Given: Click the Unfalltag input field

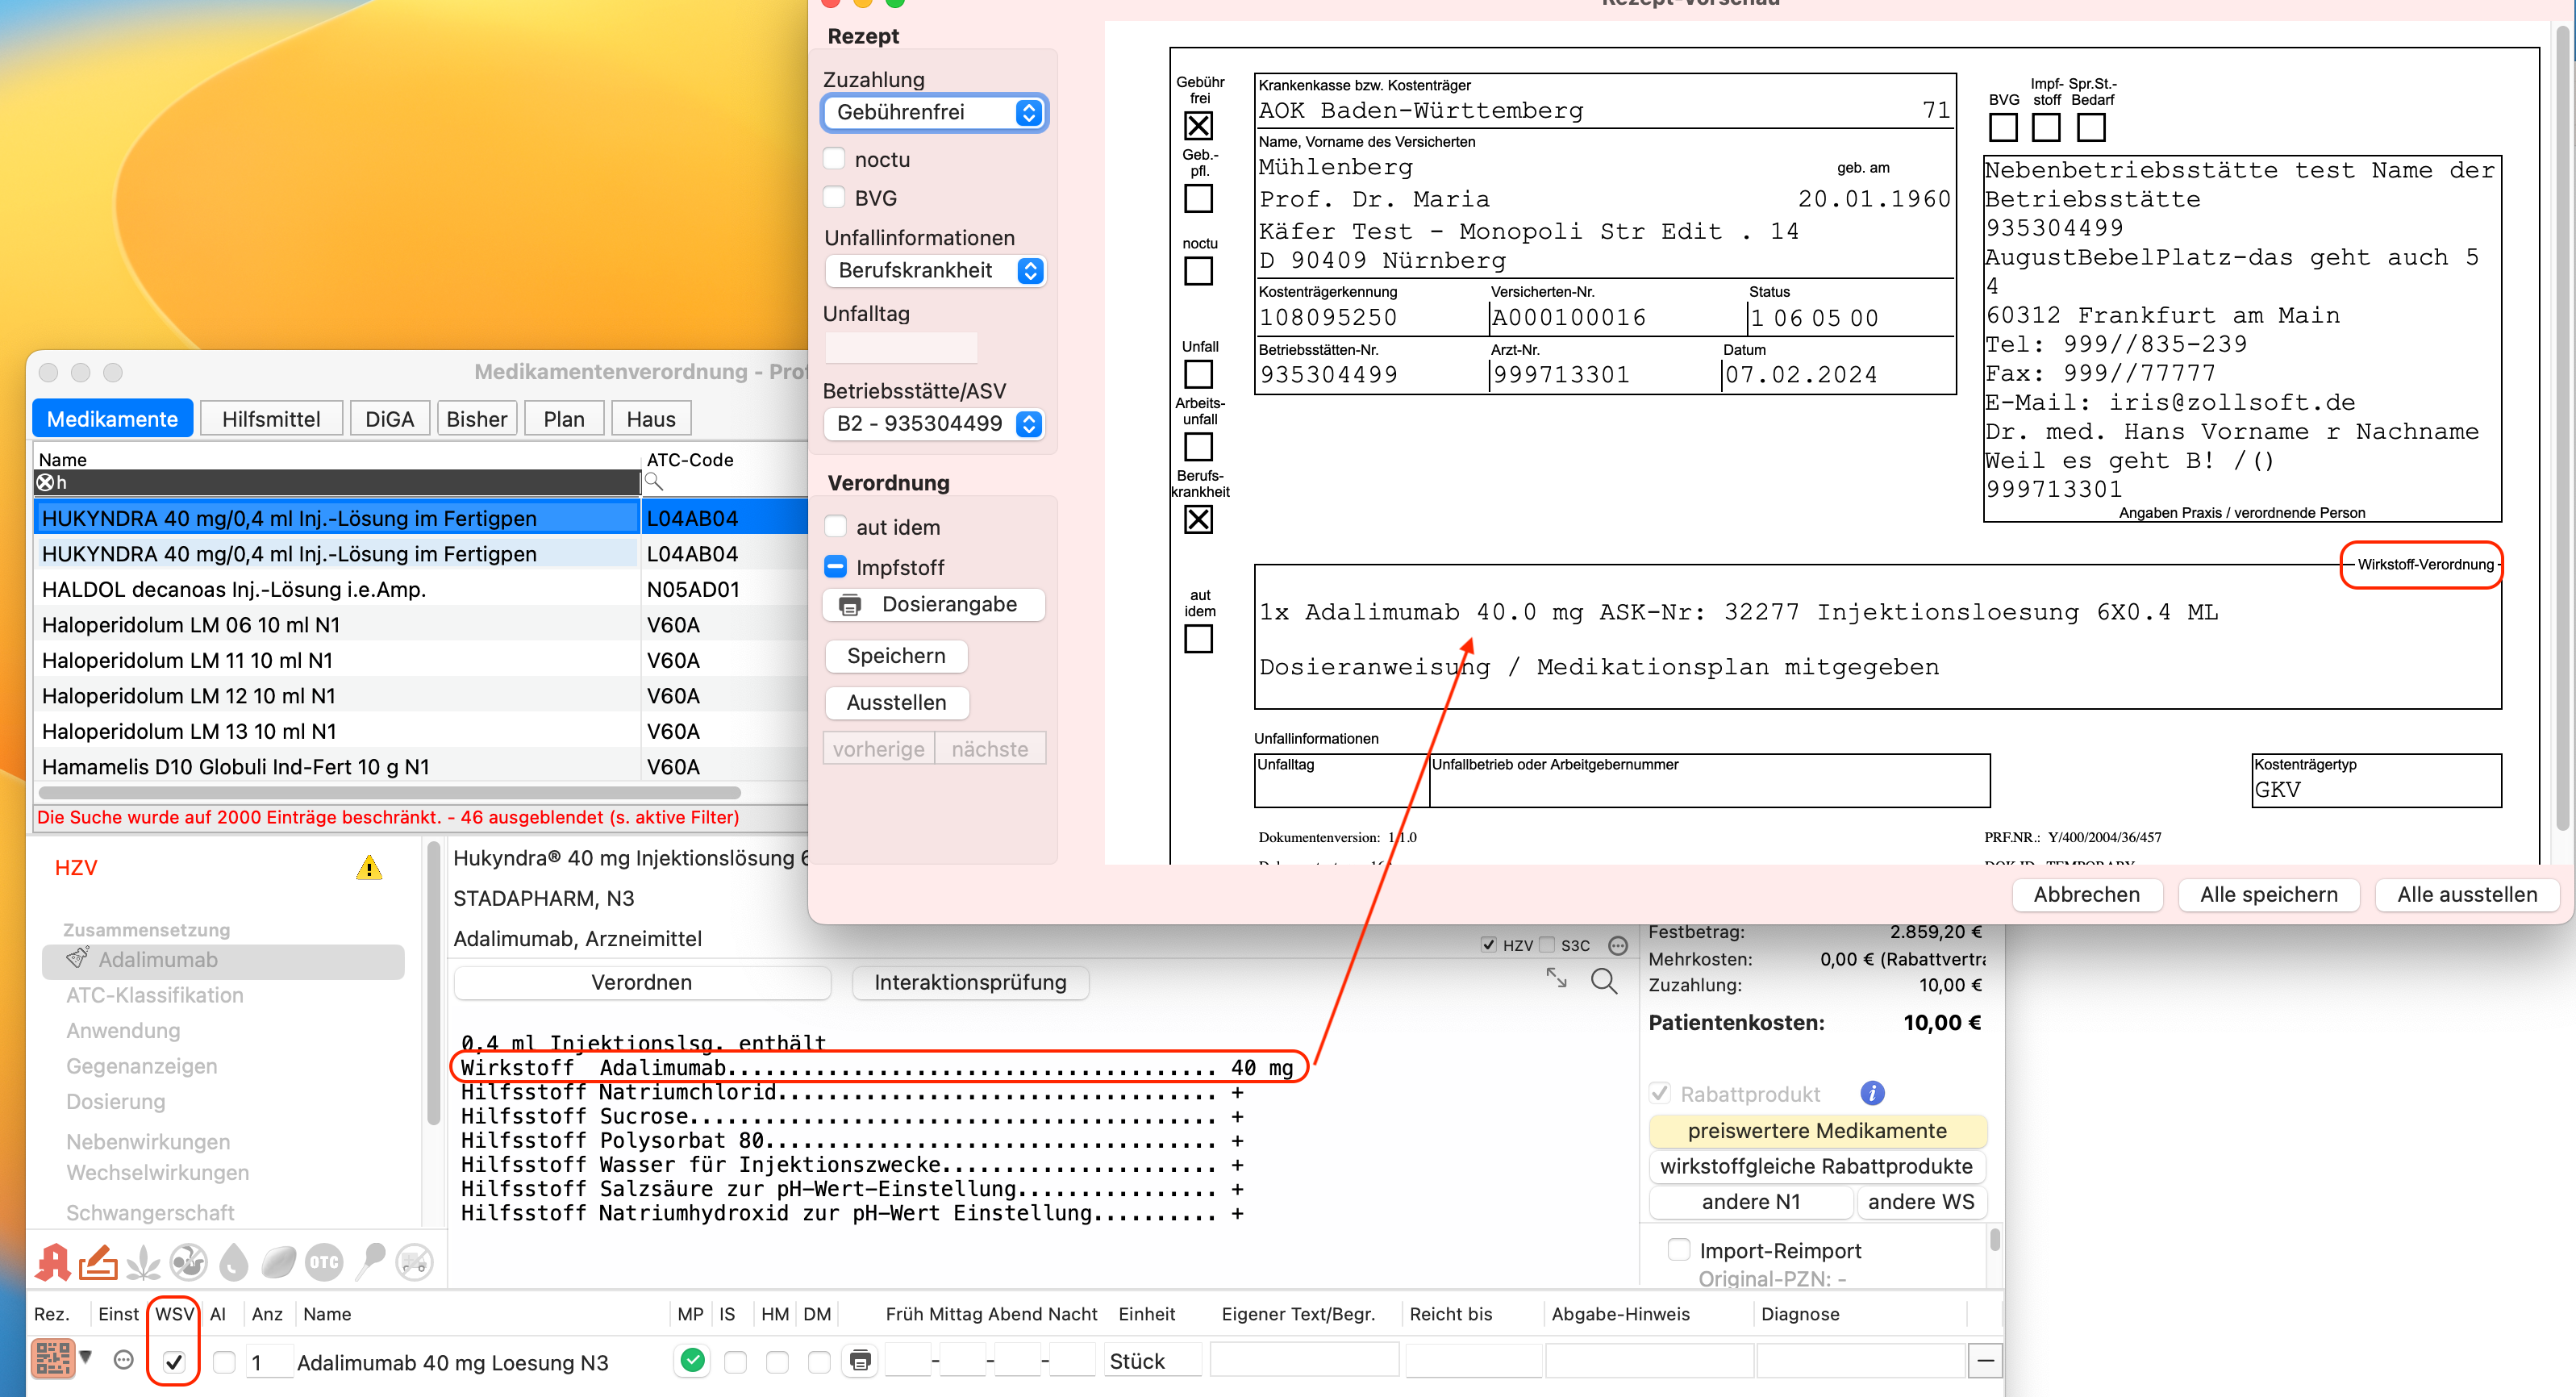Looking at the screenshot, I should [900, 347].
